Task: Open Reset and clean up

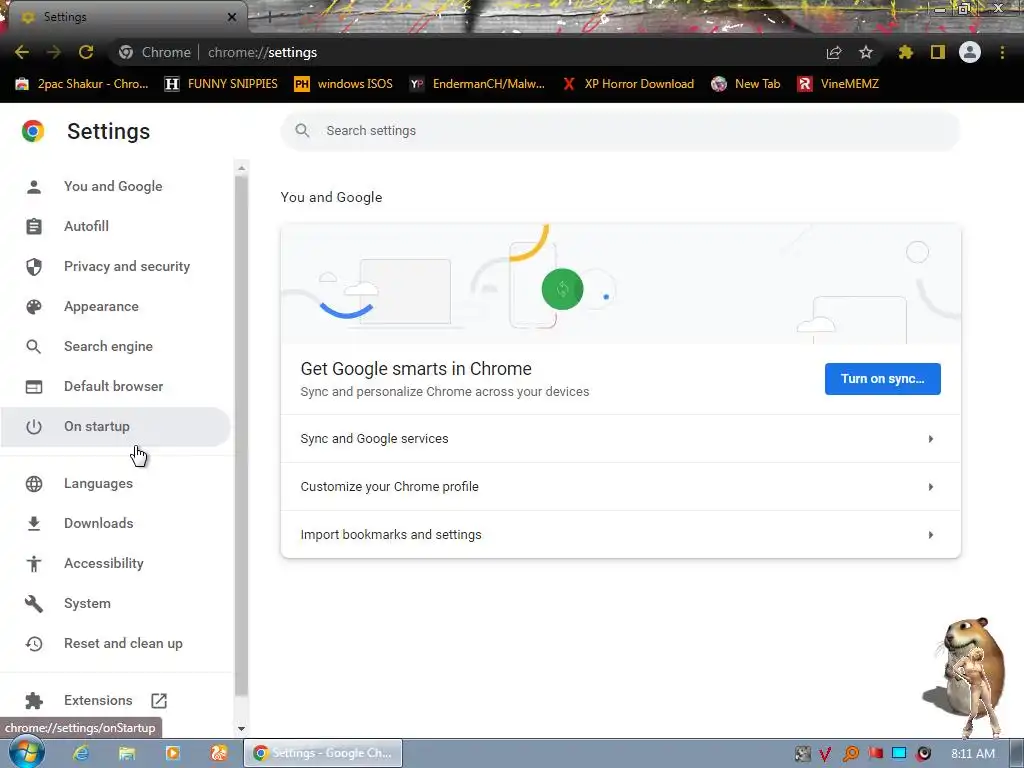Action: [x=115, y=643]
